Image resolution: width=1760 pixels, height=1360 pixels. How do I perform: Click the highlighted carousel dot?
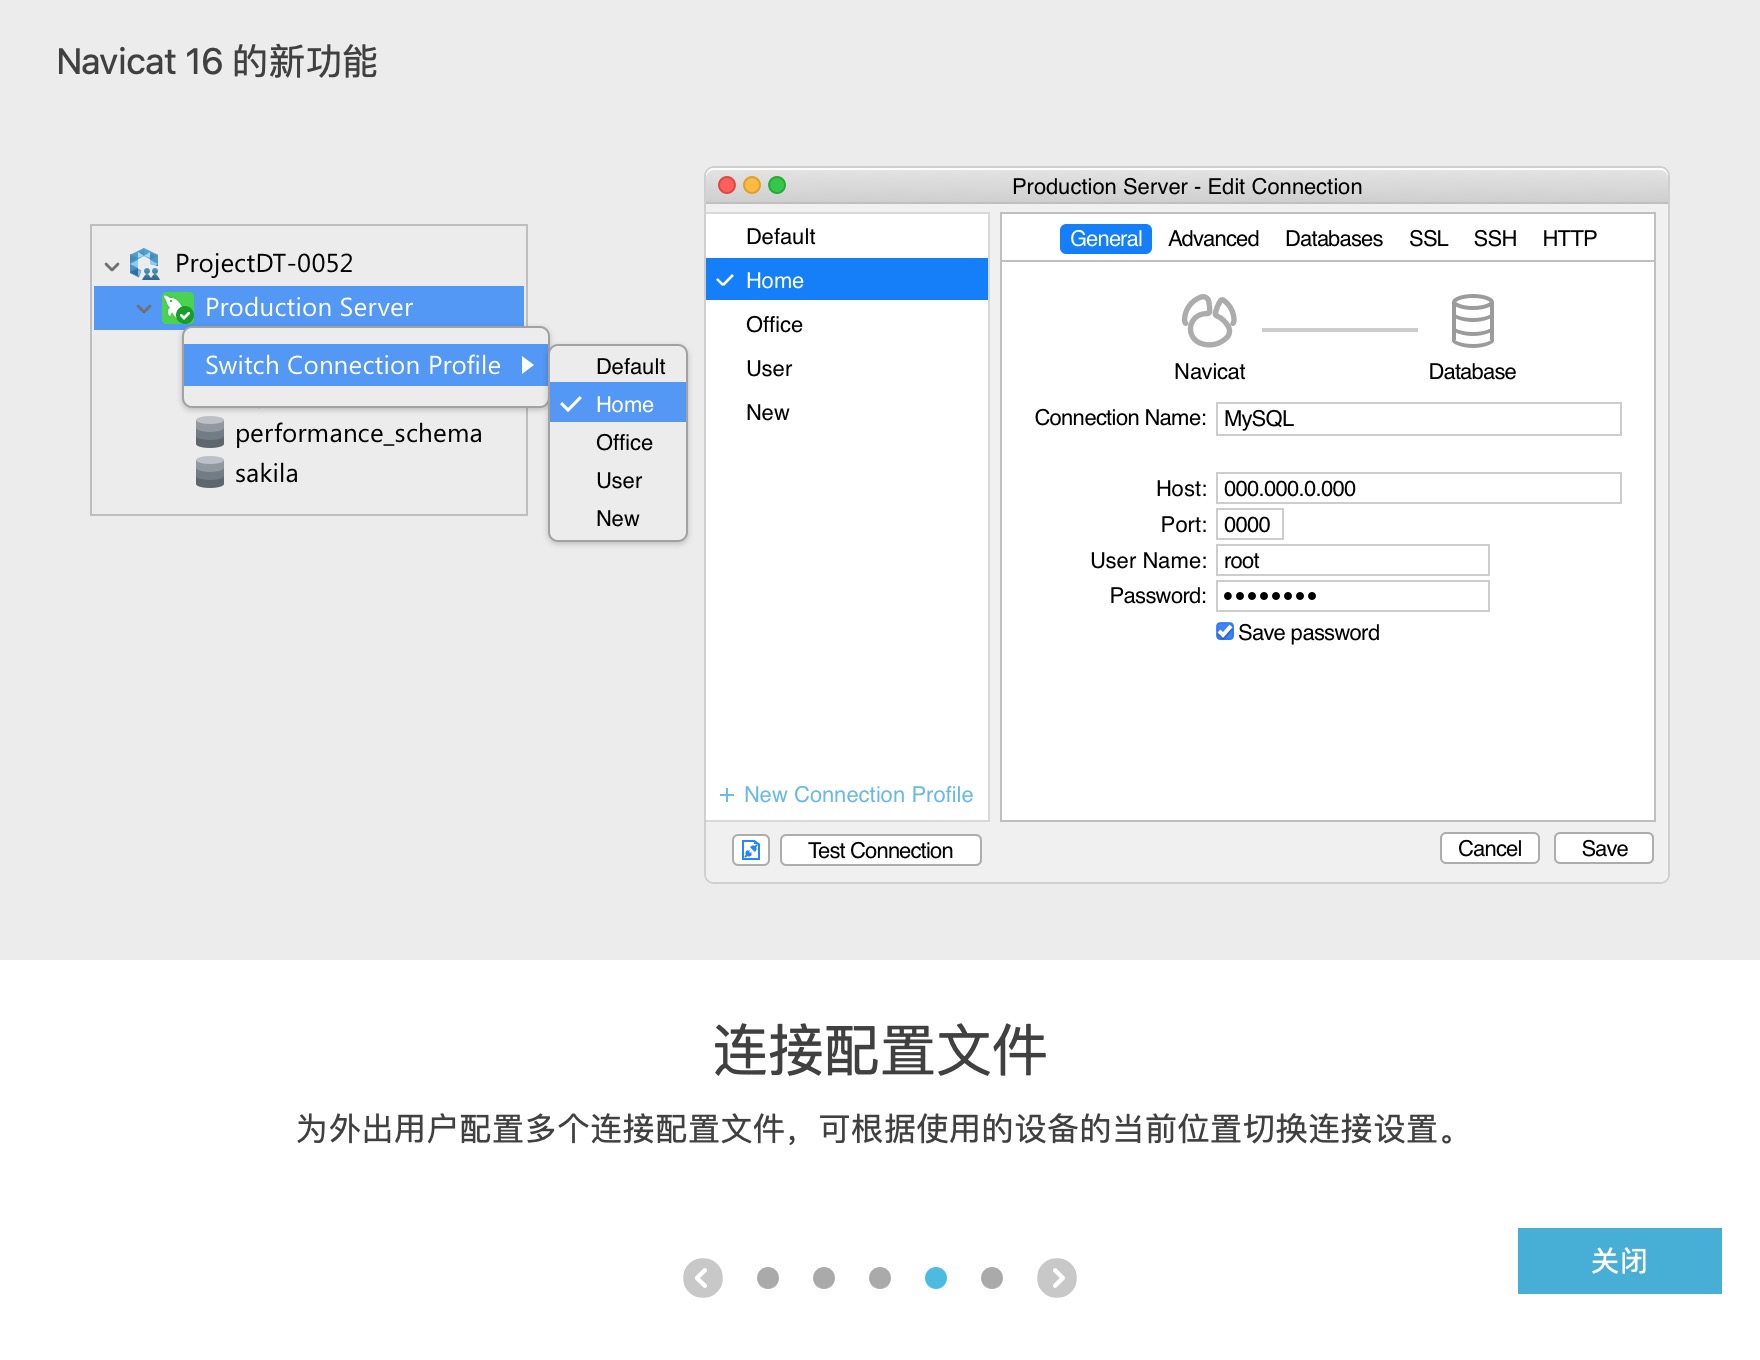tap(936, 1277)
